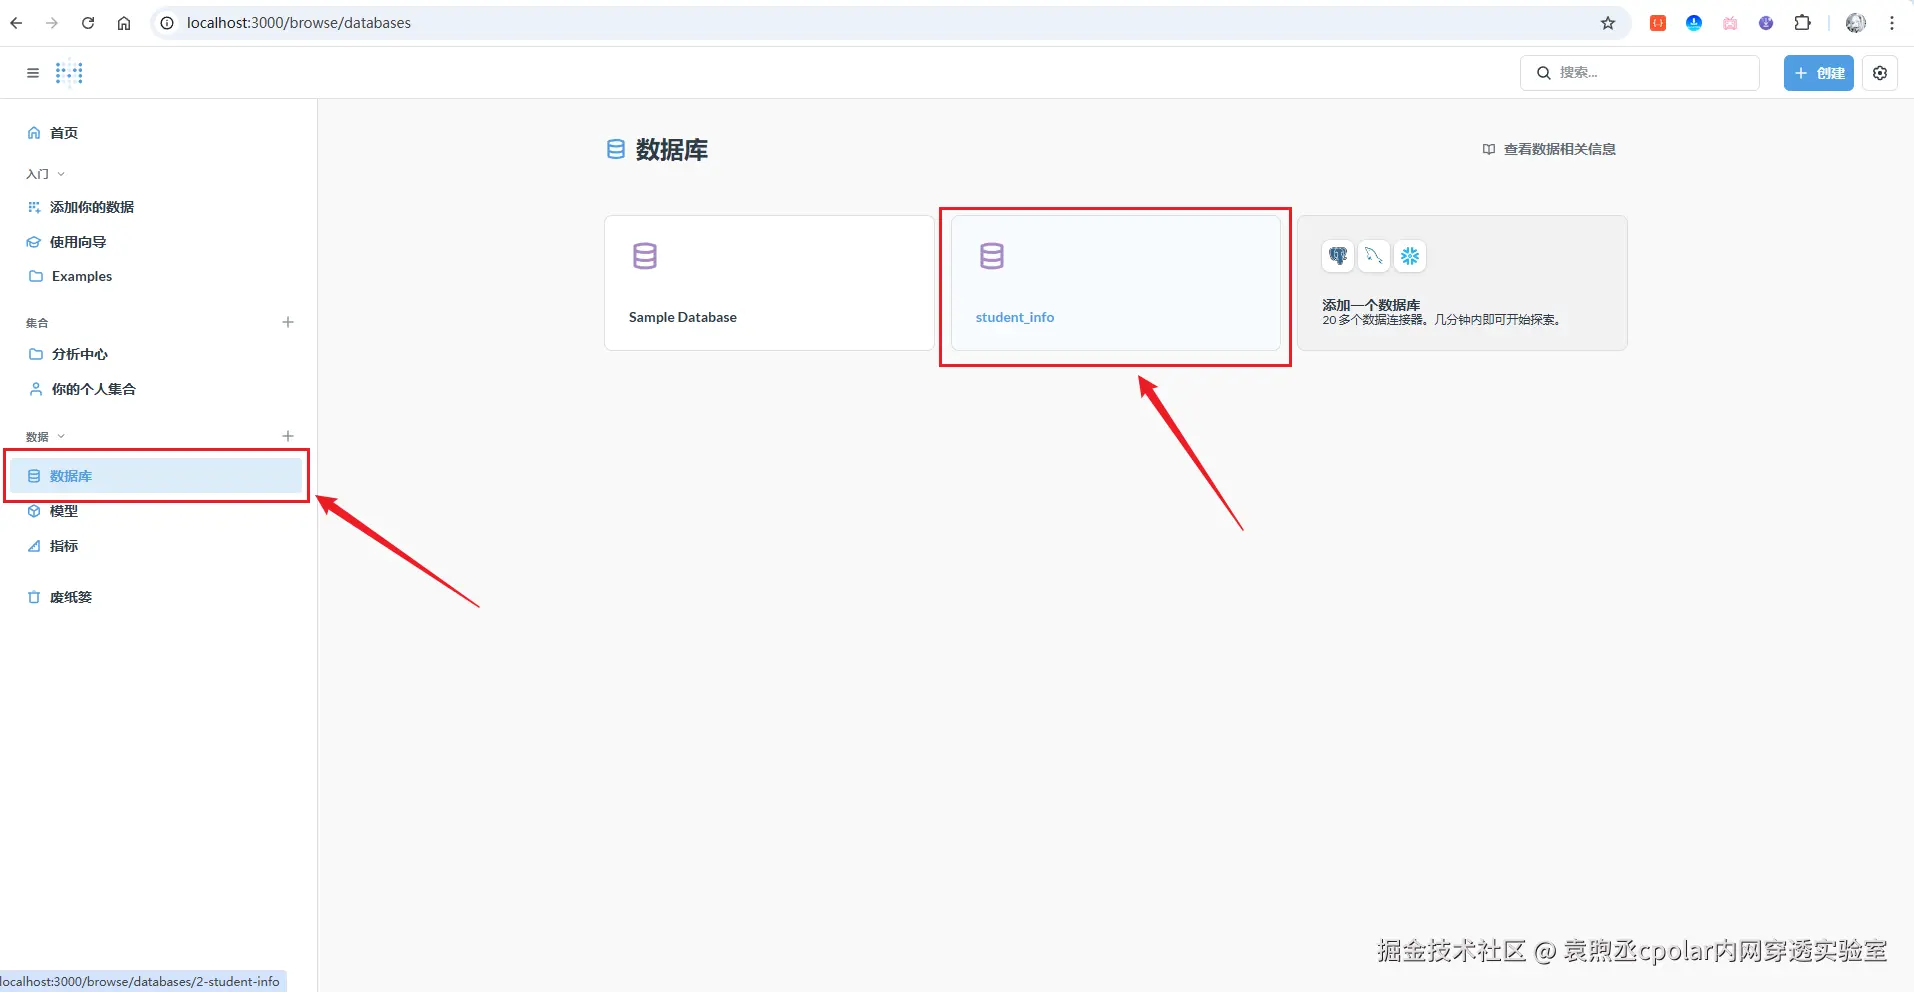Collapse the 数据 section

tap(46, 437)
